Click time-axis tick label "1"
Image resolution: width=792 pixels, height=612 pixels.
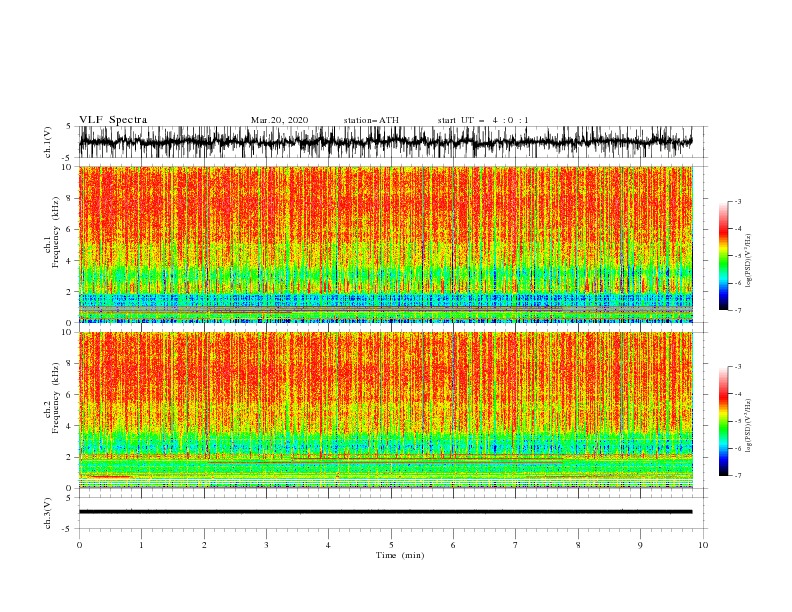point(141,545)
